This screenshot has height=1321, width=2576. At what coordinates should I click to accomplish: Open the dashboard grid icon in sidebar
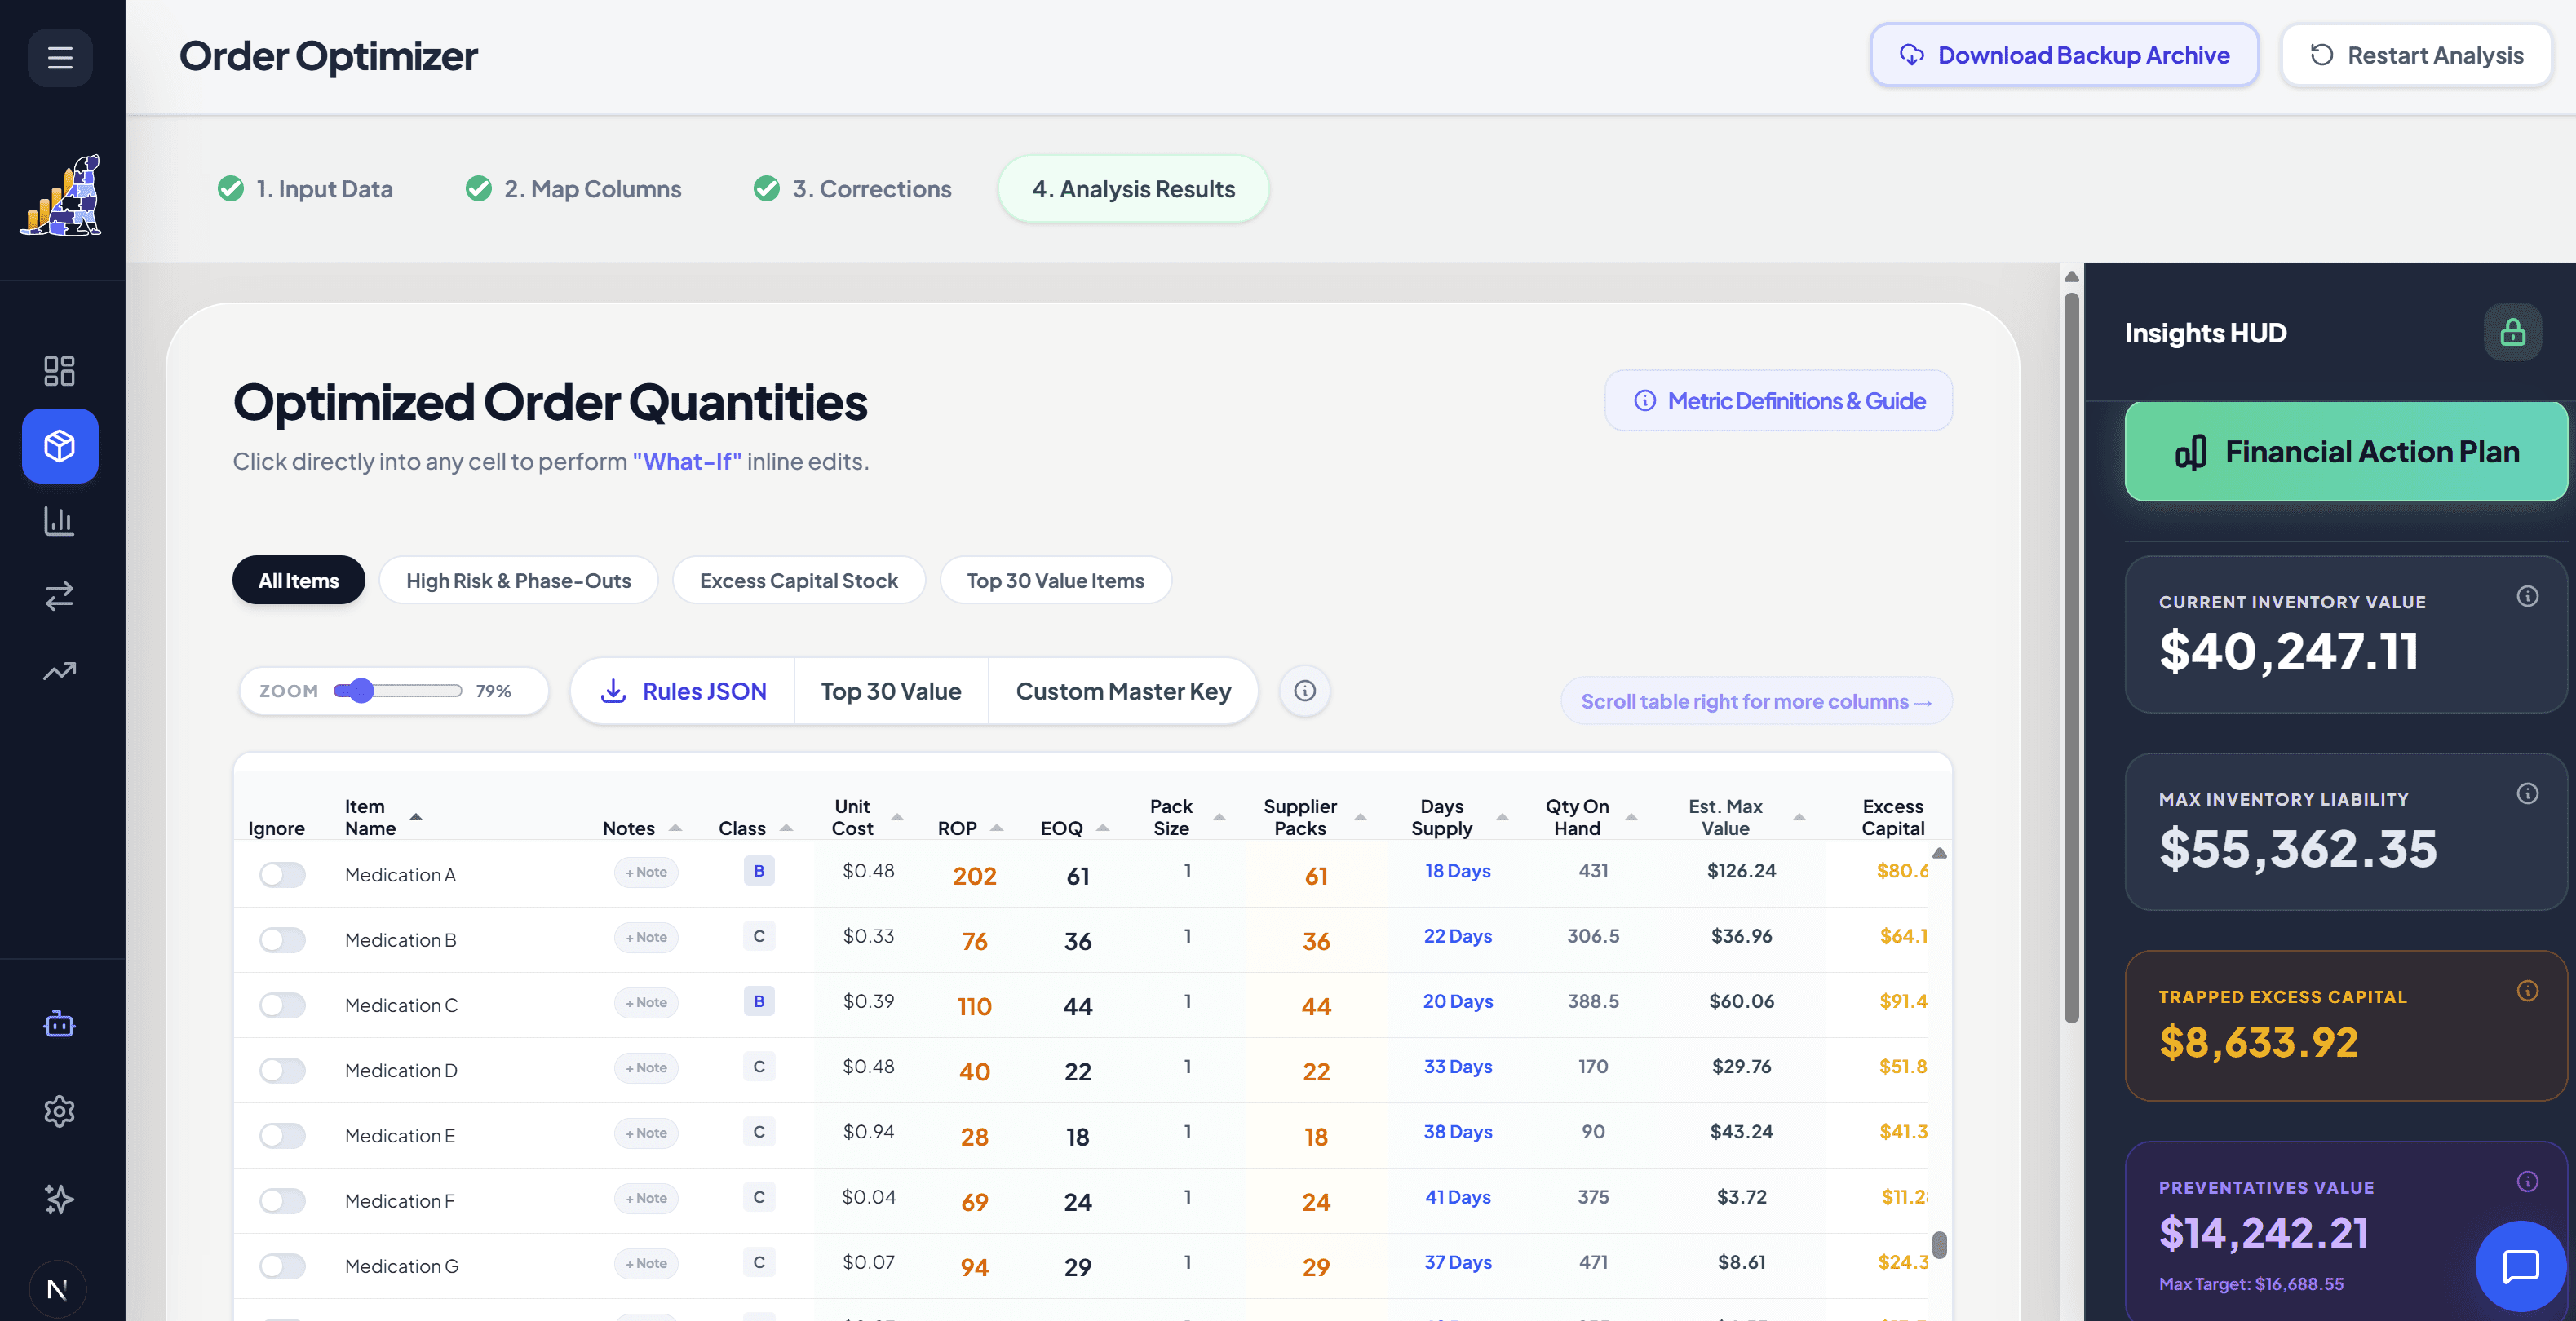[x=59, y=371]
